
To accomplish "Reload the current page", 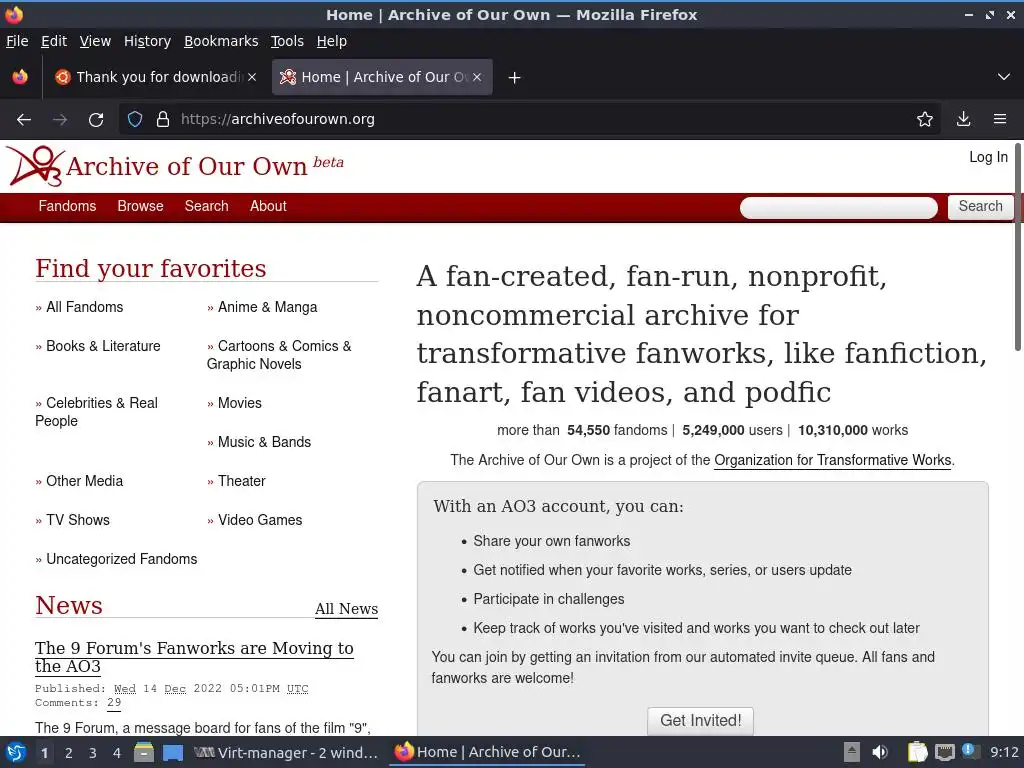I will [96, 120].
